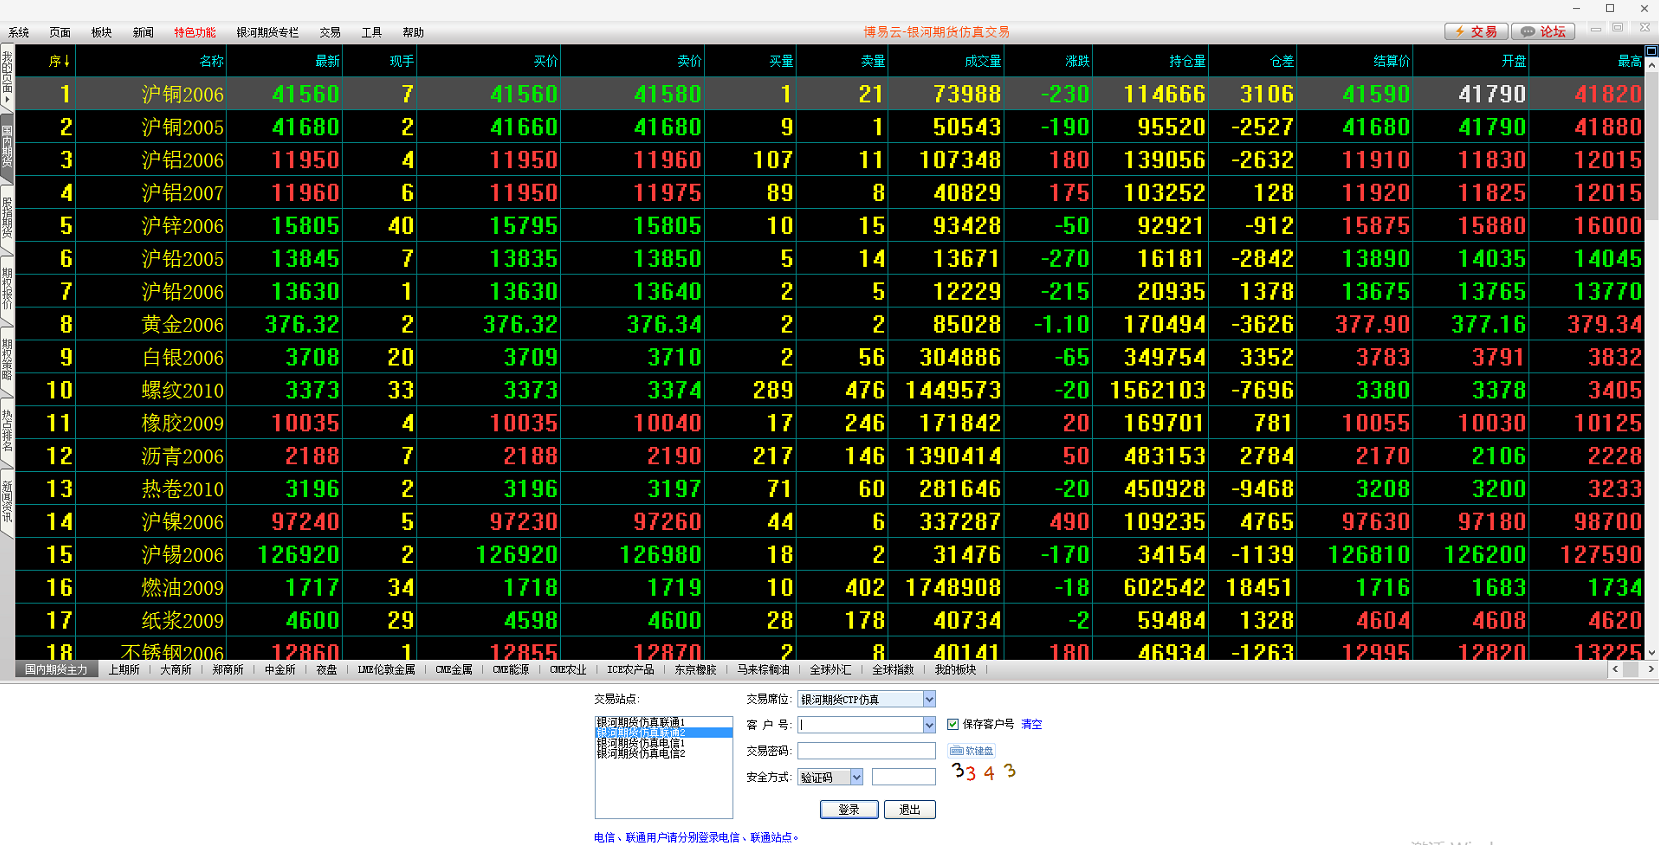Screen dimensions: 1659x845
Task: Switch to the 全球指数 tab
Action: pyautogui.click(x=893, y=670)
